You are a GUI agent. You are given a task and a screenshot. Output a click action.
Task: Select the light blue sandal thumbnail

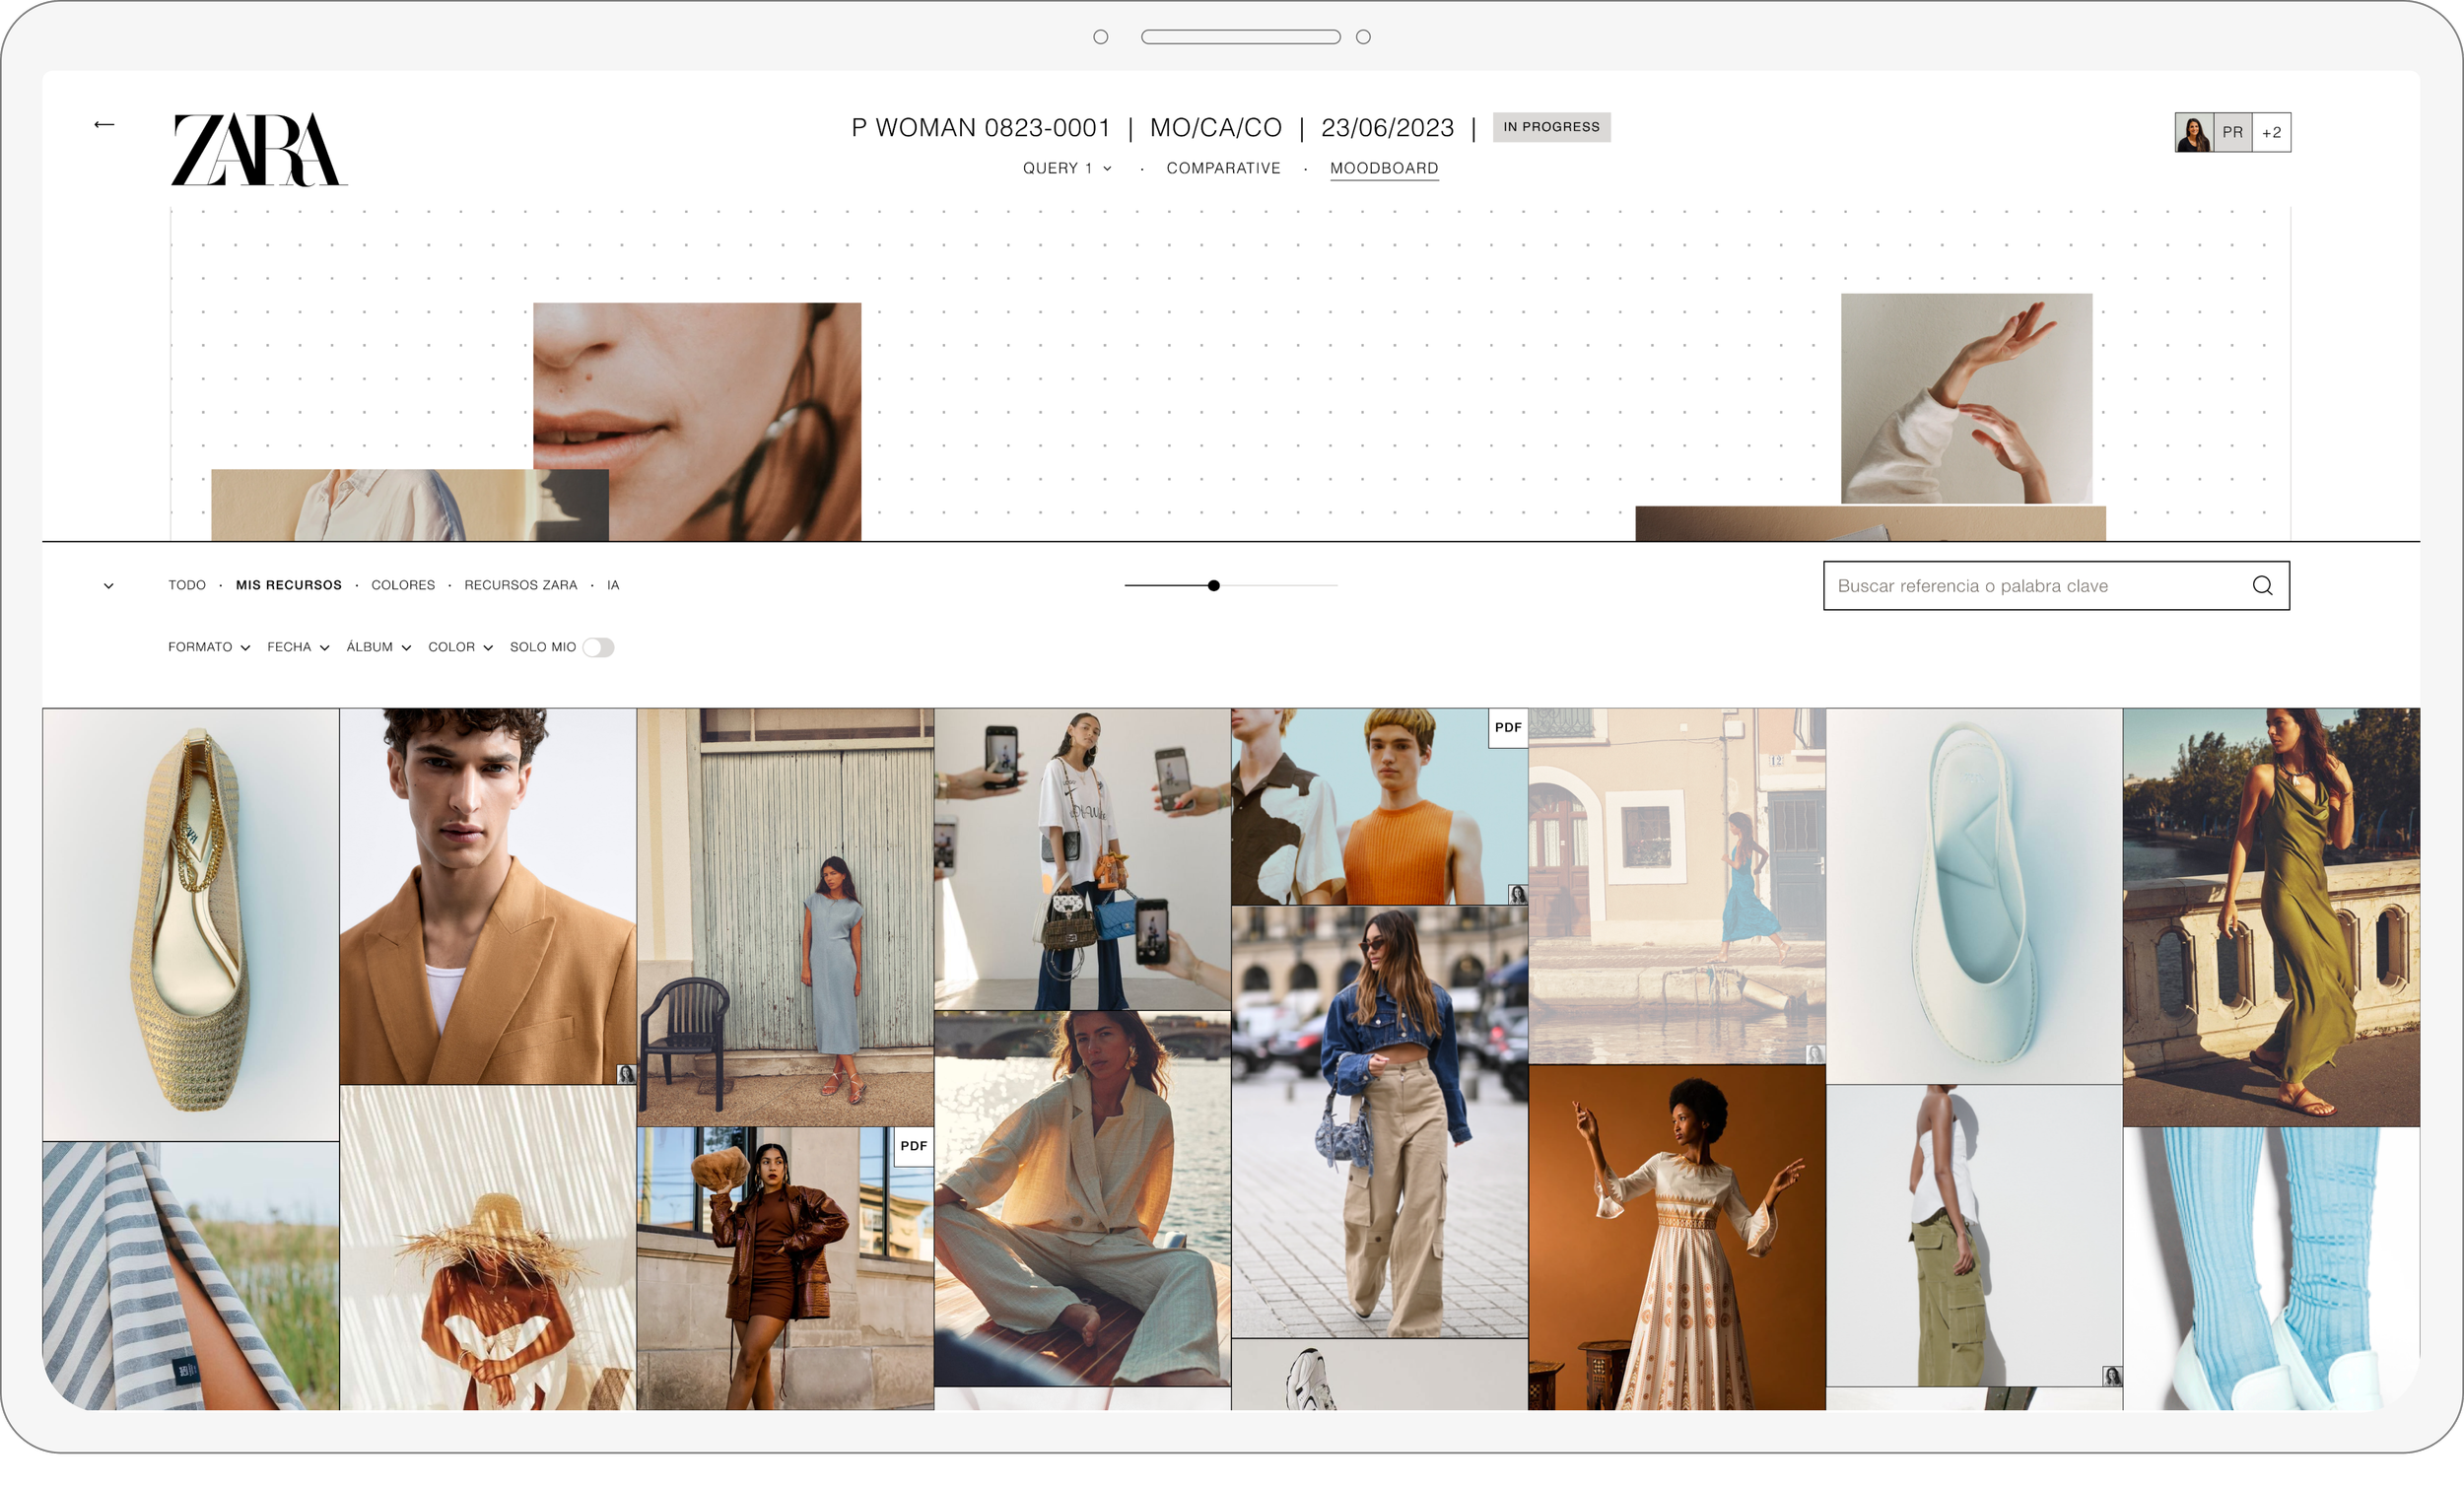[x=1974, y=897]
